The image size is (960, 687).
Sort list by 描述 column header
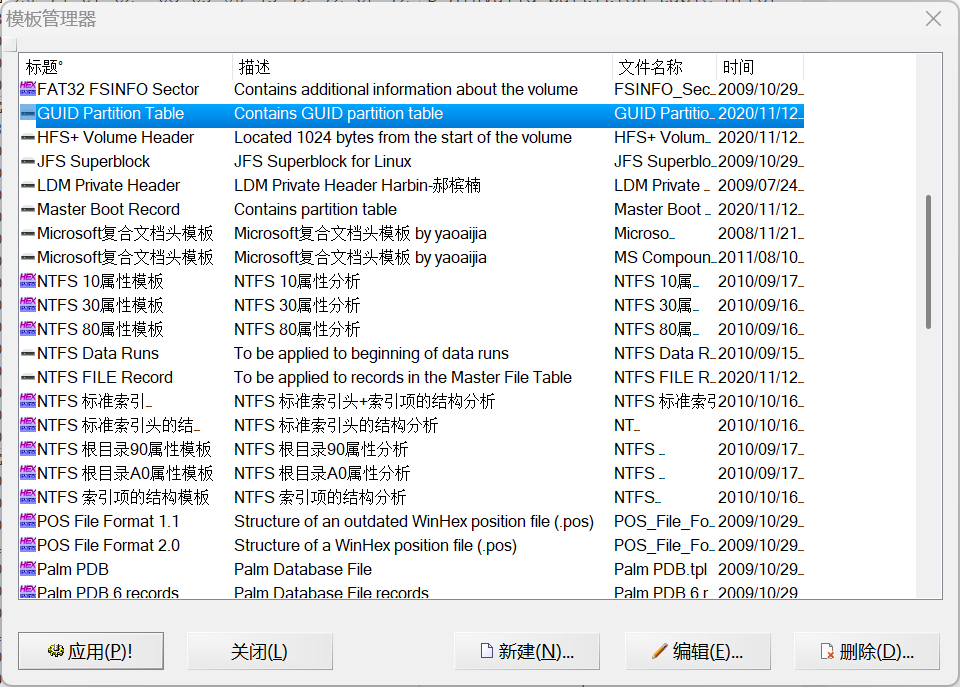(x=422, y=67)
